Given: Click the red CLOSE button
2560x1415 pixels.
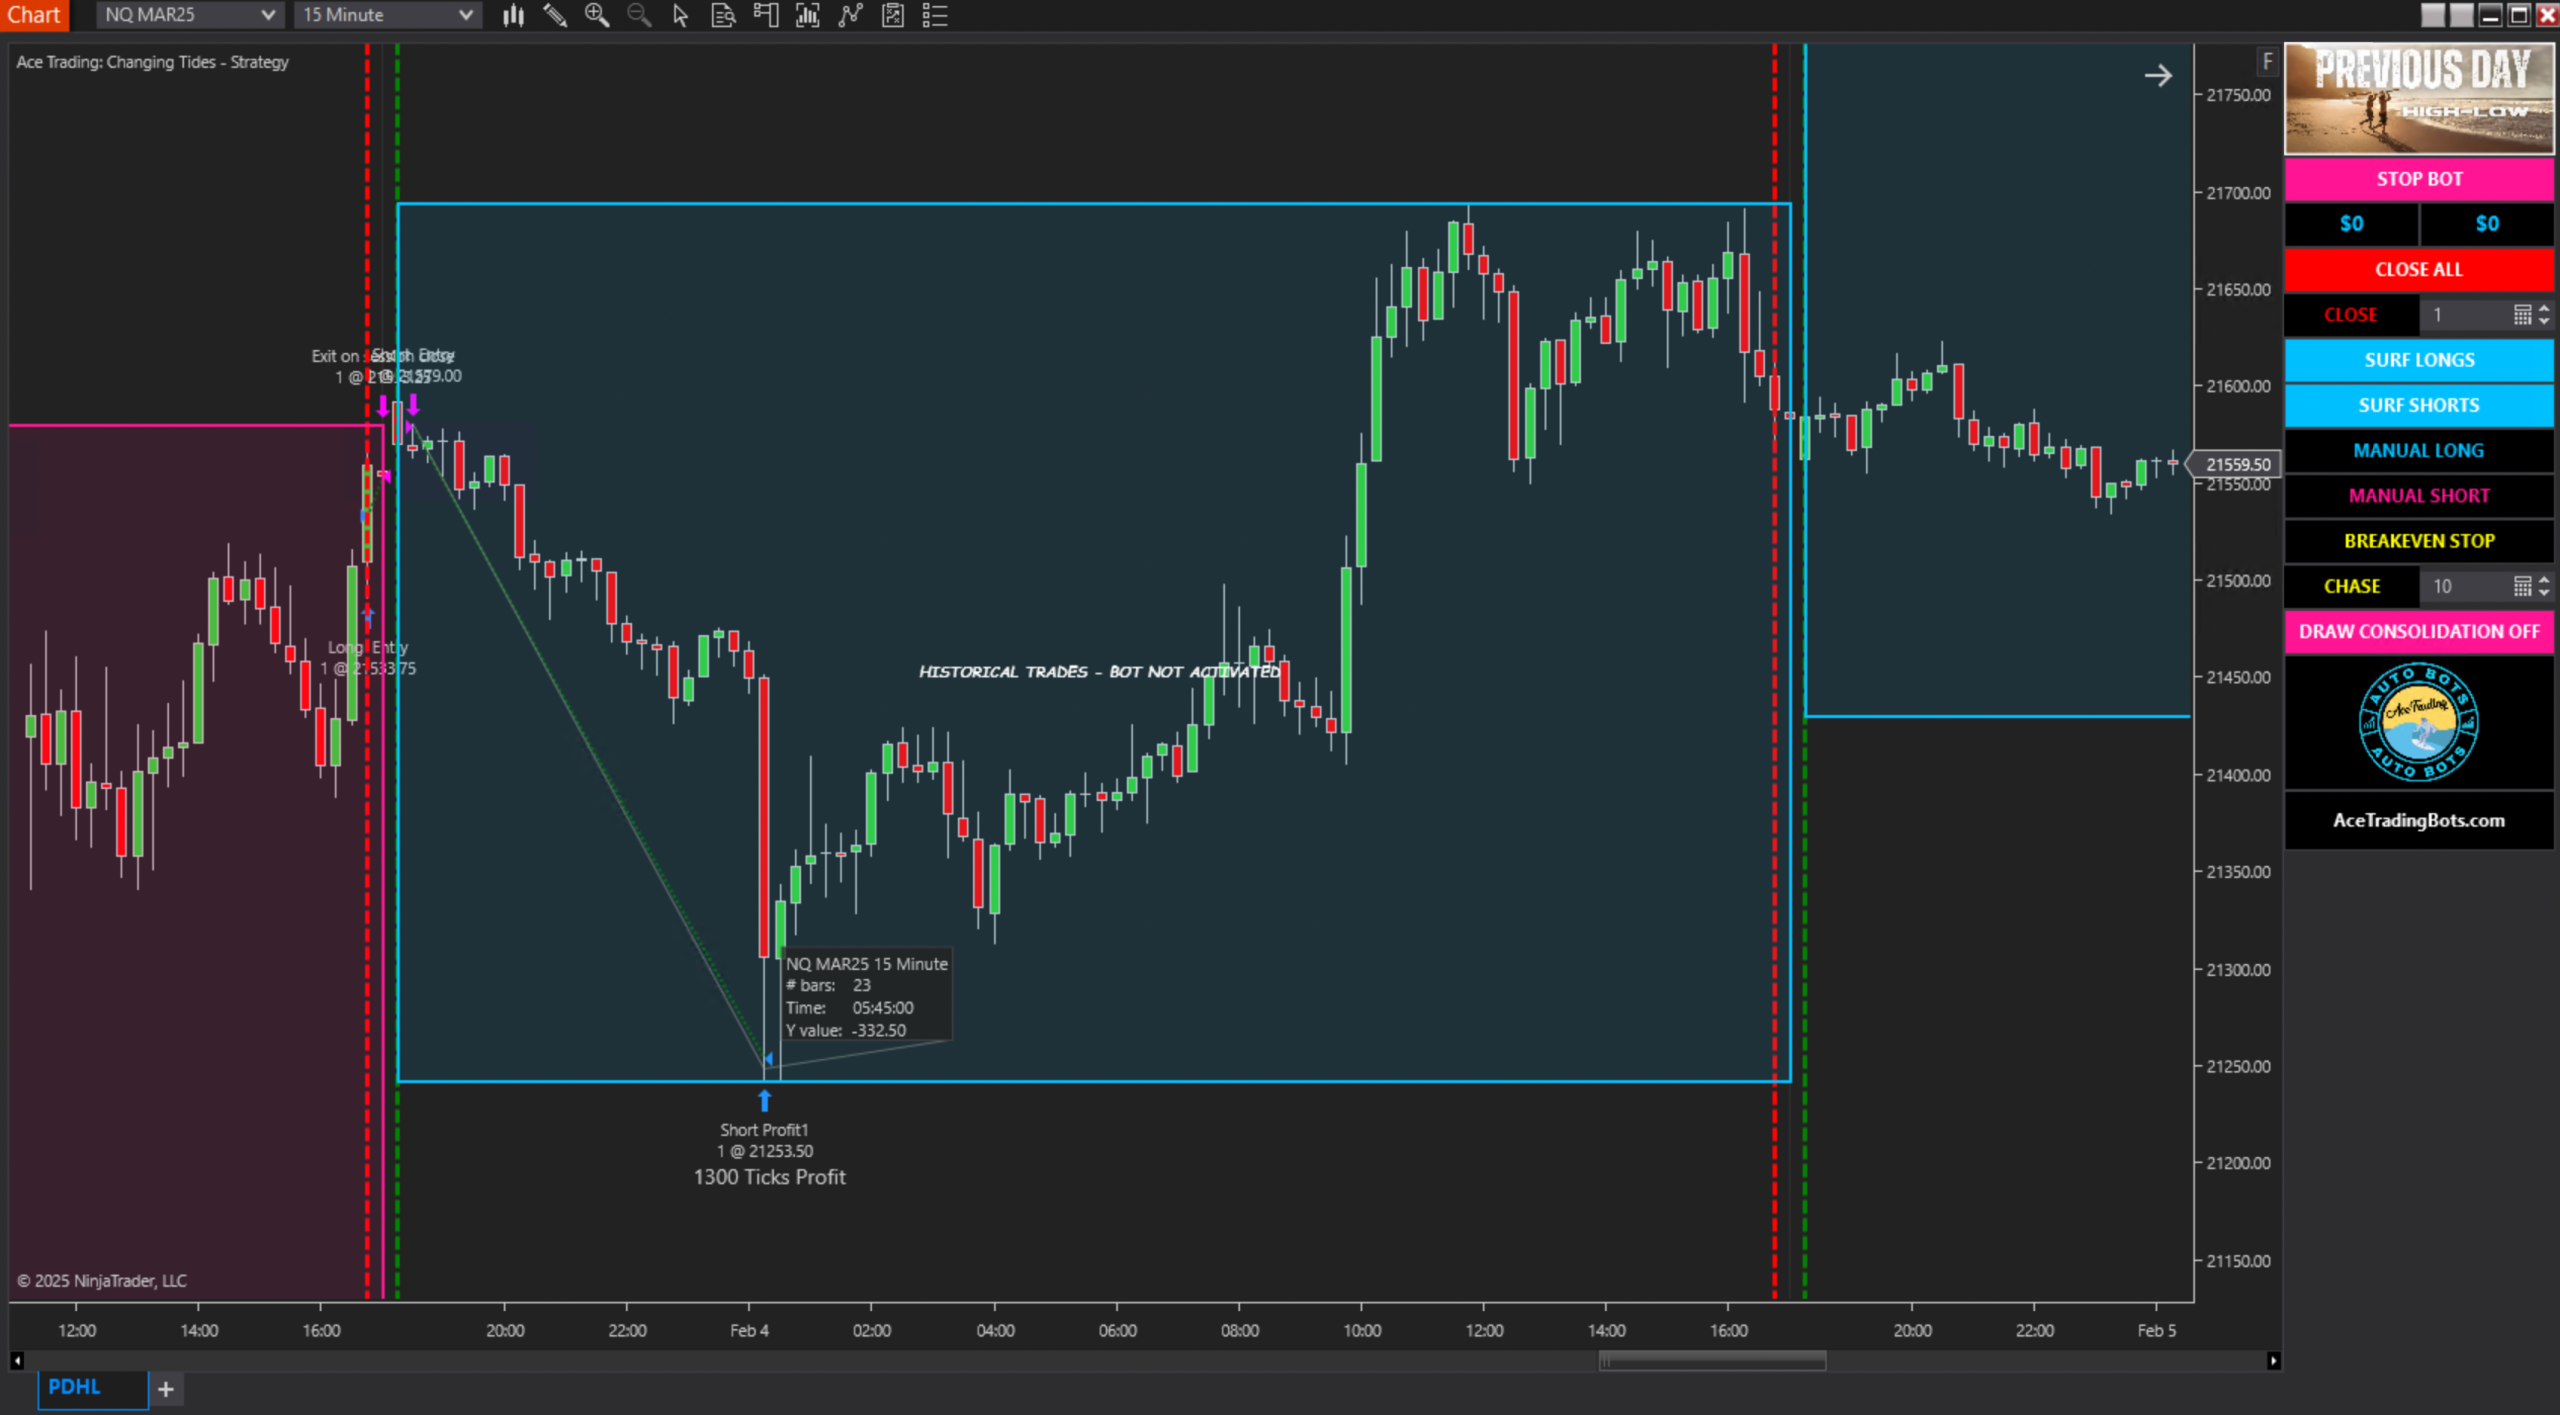Looking at the screenshot, I should [2351, 315].
